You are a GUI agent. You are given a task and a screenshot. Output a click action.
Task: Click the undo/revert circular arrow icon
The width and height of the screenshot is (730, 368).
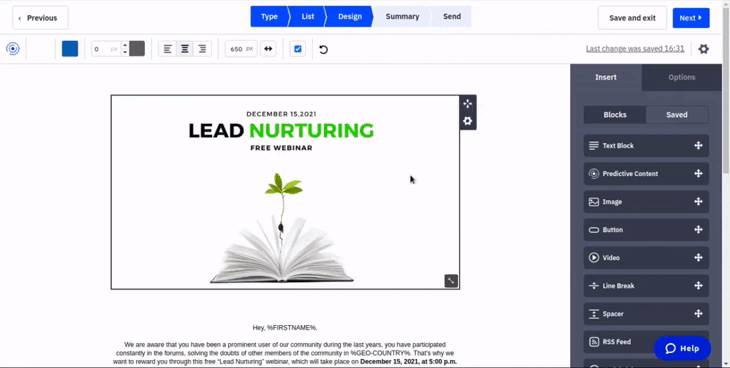click(x=324, y=49)
